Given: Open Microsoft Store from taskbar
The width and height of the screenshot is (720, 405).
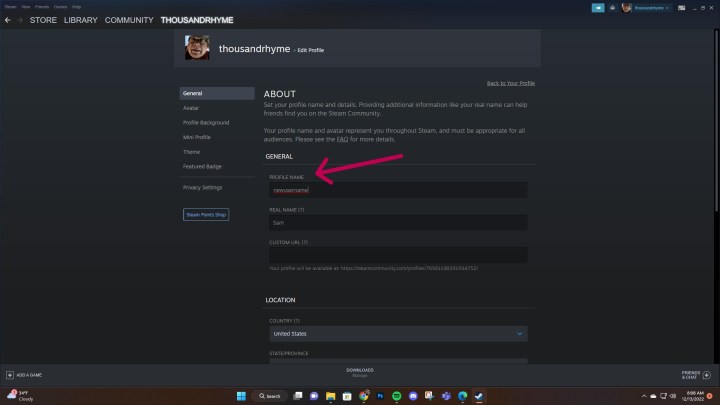Looking at the screenshot, I should [347, 396].
